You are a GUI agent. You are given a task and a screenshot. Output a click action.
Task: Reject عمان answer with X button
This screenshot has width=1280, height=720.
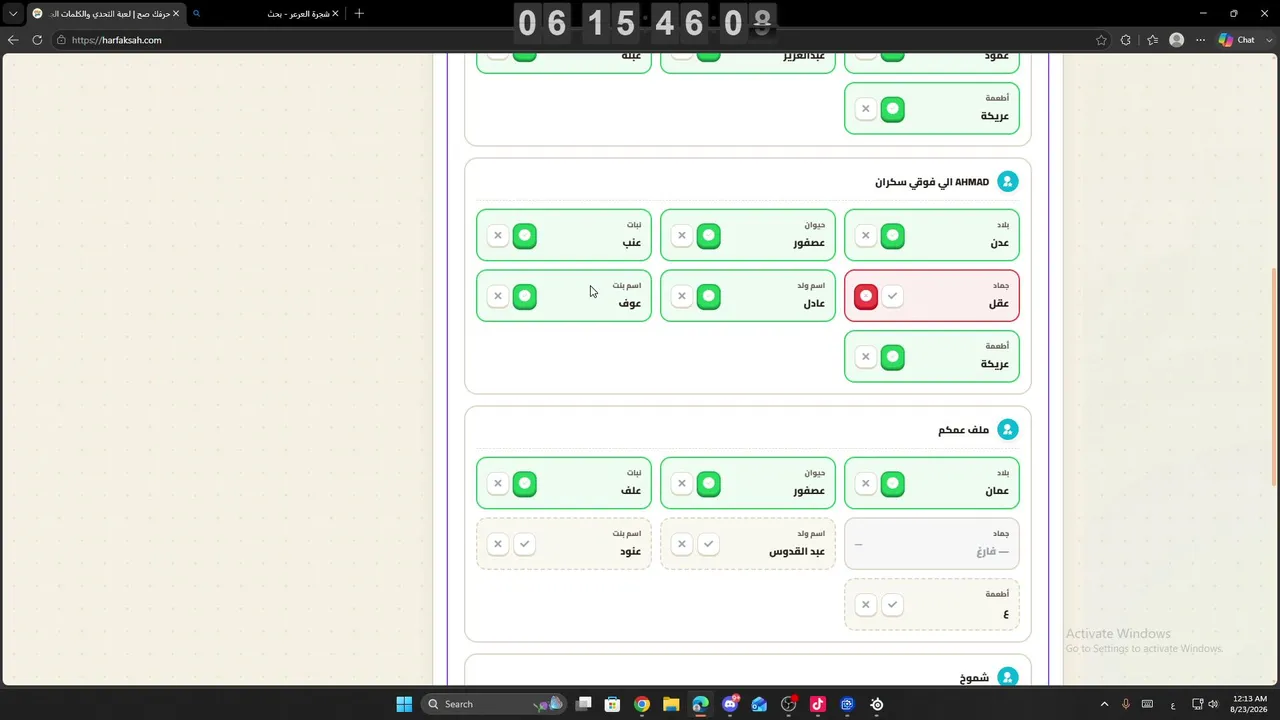click(x=866, y=484)
